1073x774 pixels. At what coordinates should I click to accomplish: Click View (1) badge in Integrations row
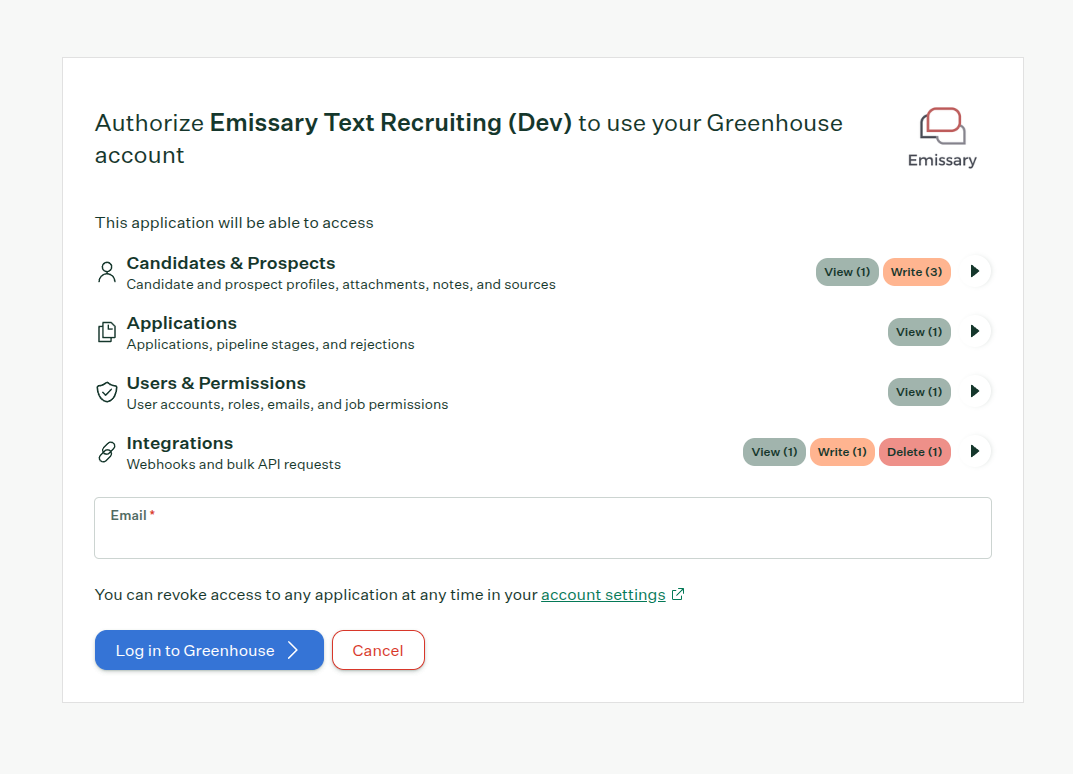774,452
